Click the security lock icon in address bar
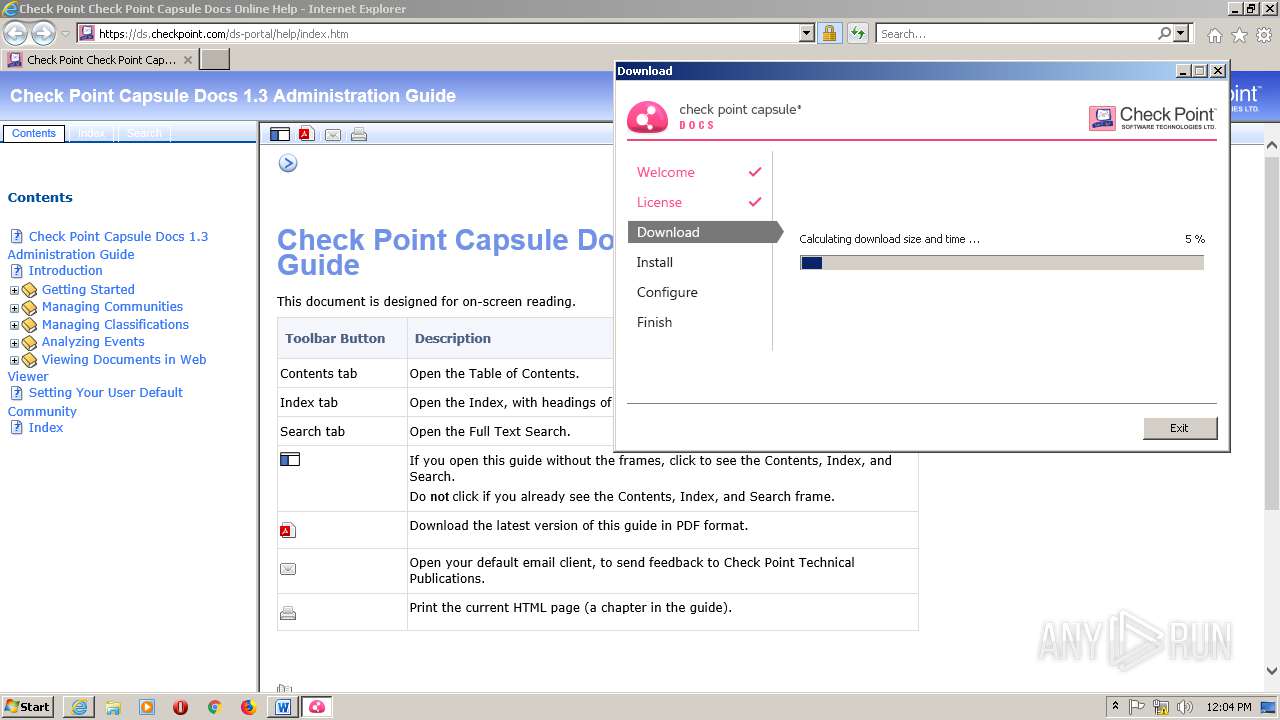This screenshot has width=1280, height=720. [829, 33]
